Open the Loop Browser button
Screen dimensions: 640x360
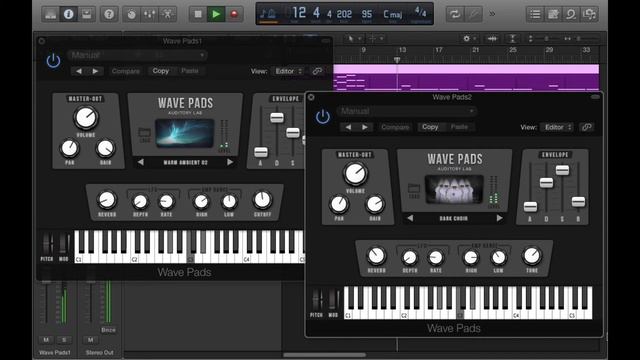click(x=571, y=14)
